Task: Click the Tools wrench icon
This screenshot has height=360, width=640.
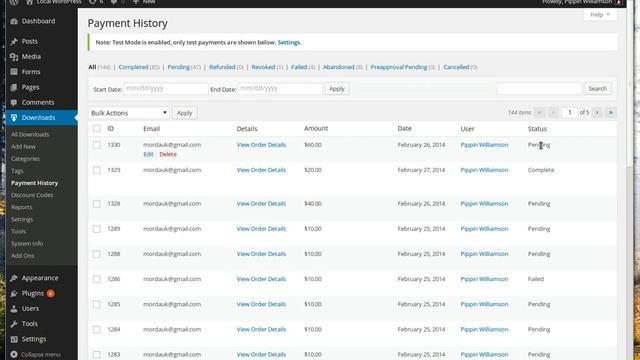Action: click(14, 324)
